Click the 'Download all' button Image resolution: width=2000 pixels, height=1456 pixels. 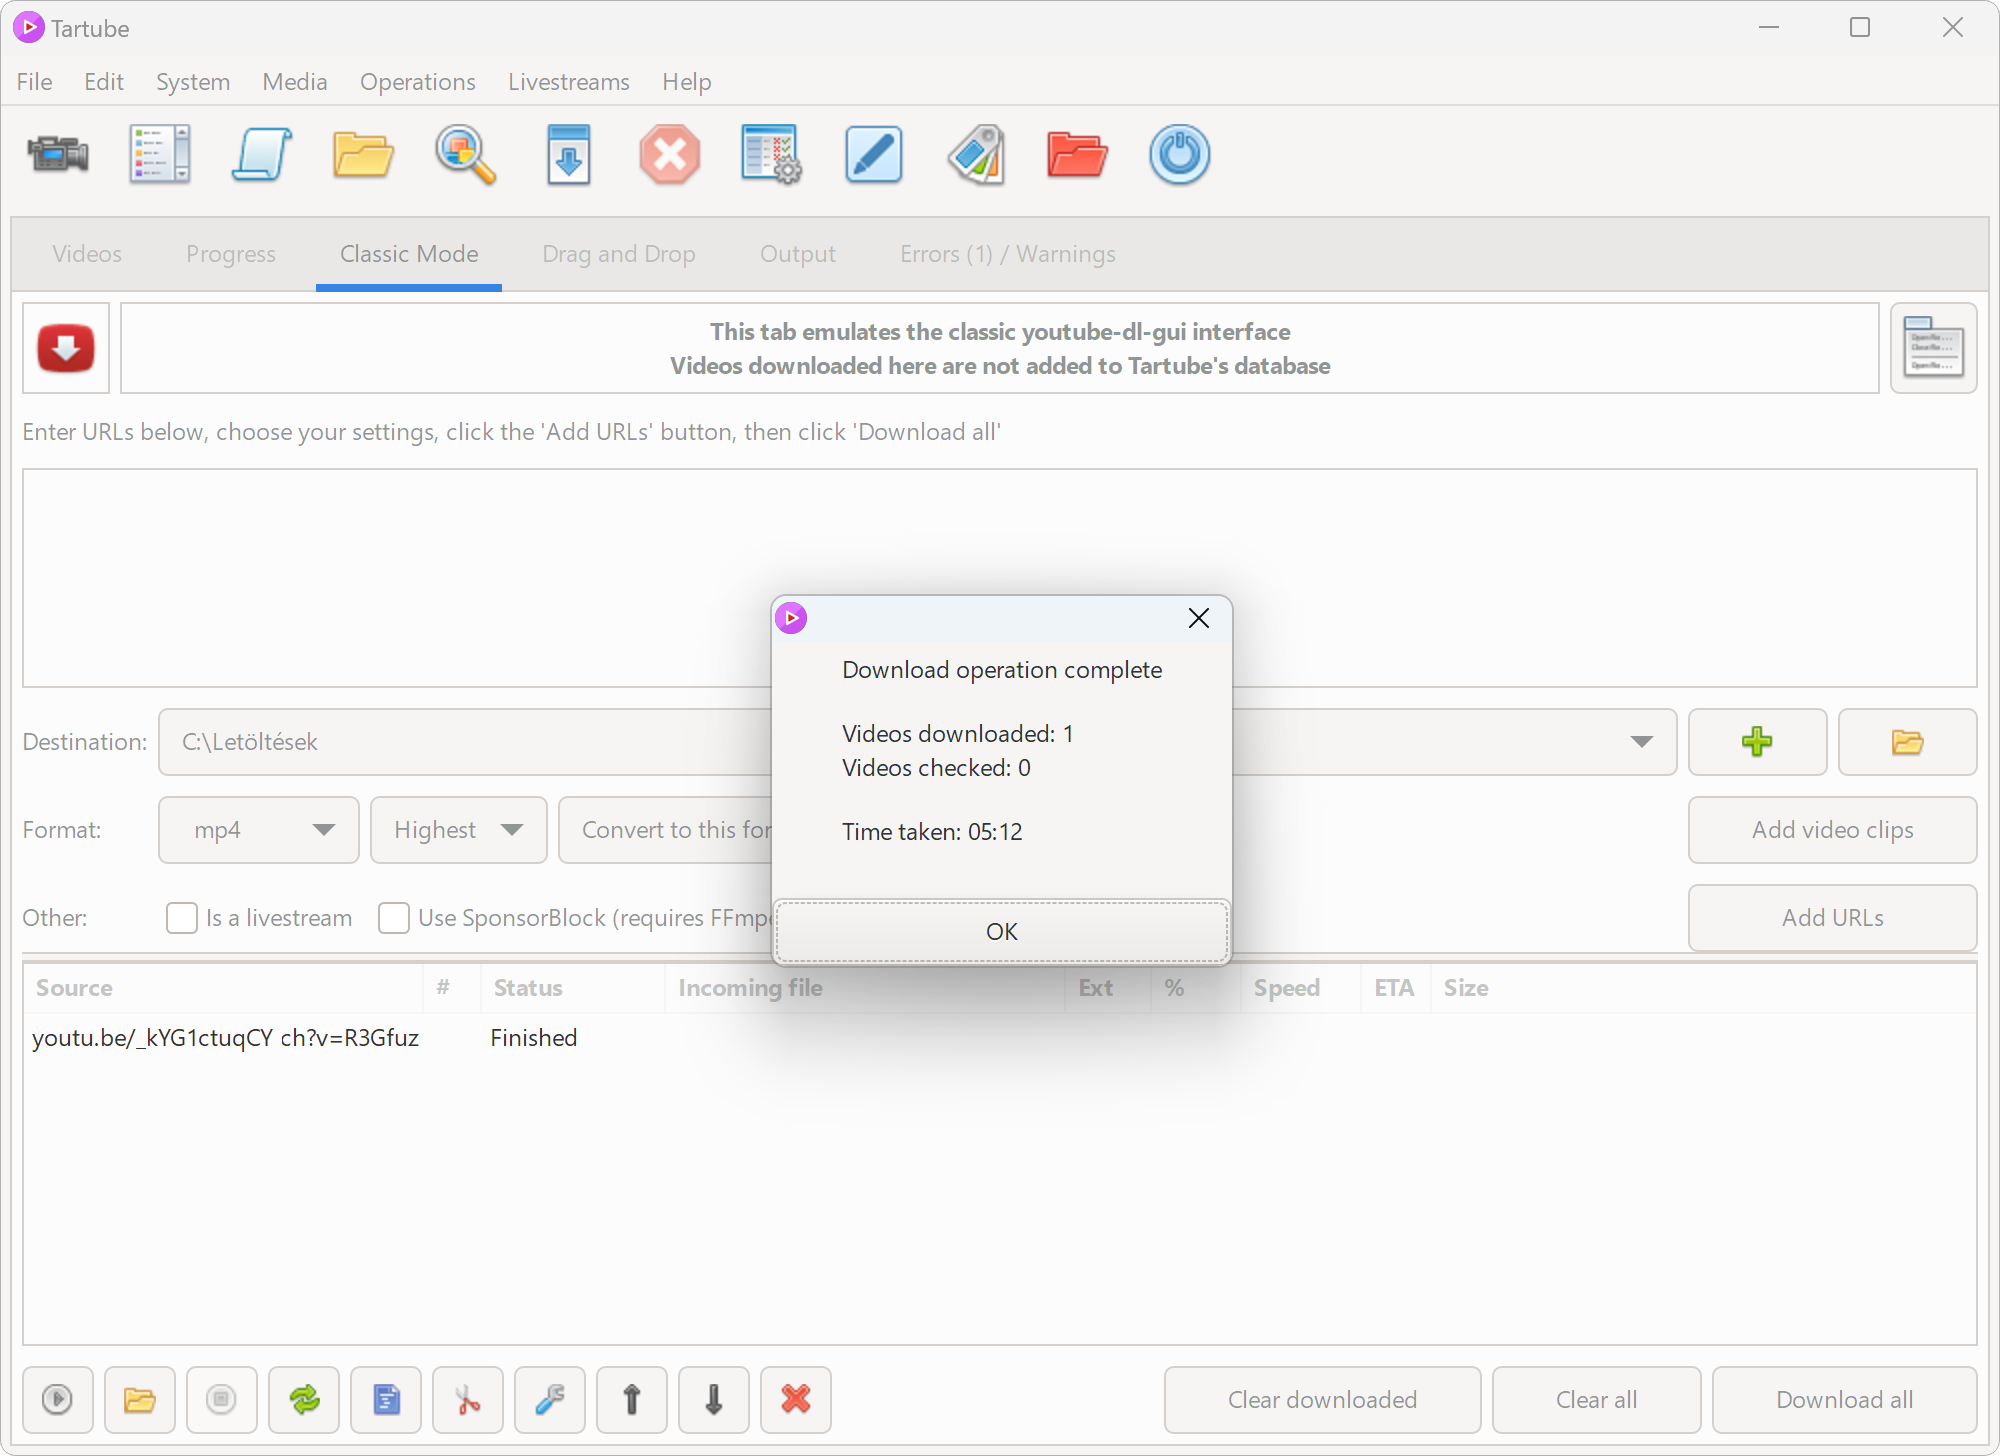click(x=1845, y=1400)
